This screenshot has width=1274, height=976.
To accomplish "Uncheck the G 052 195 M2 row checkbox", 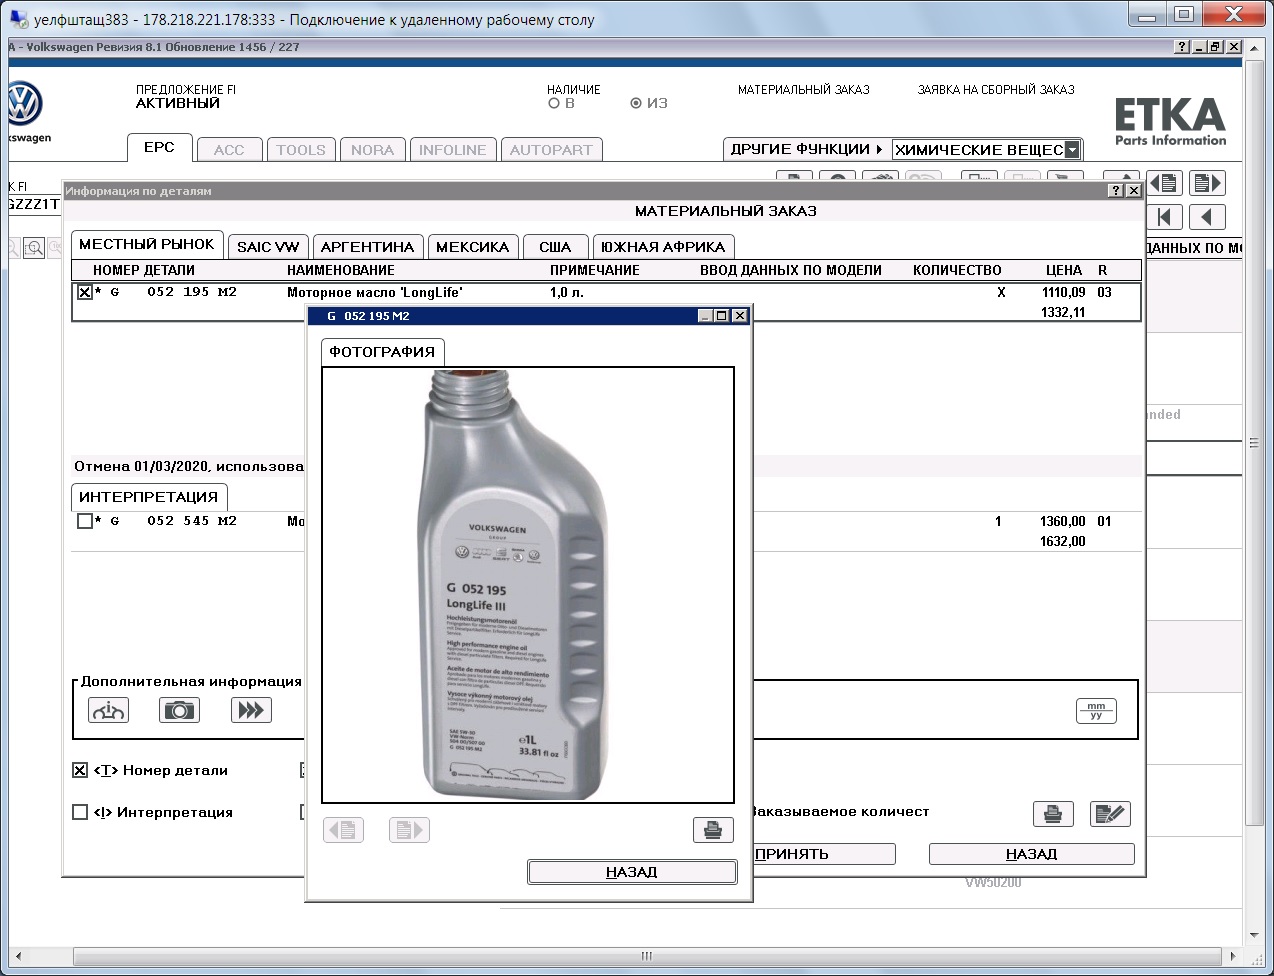I will [x=85, y=292].
